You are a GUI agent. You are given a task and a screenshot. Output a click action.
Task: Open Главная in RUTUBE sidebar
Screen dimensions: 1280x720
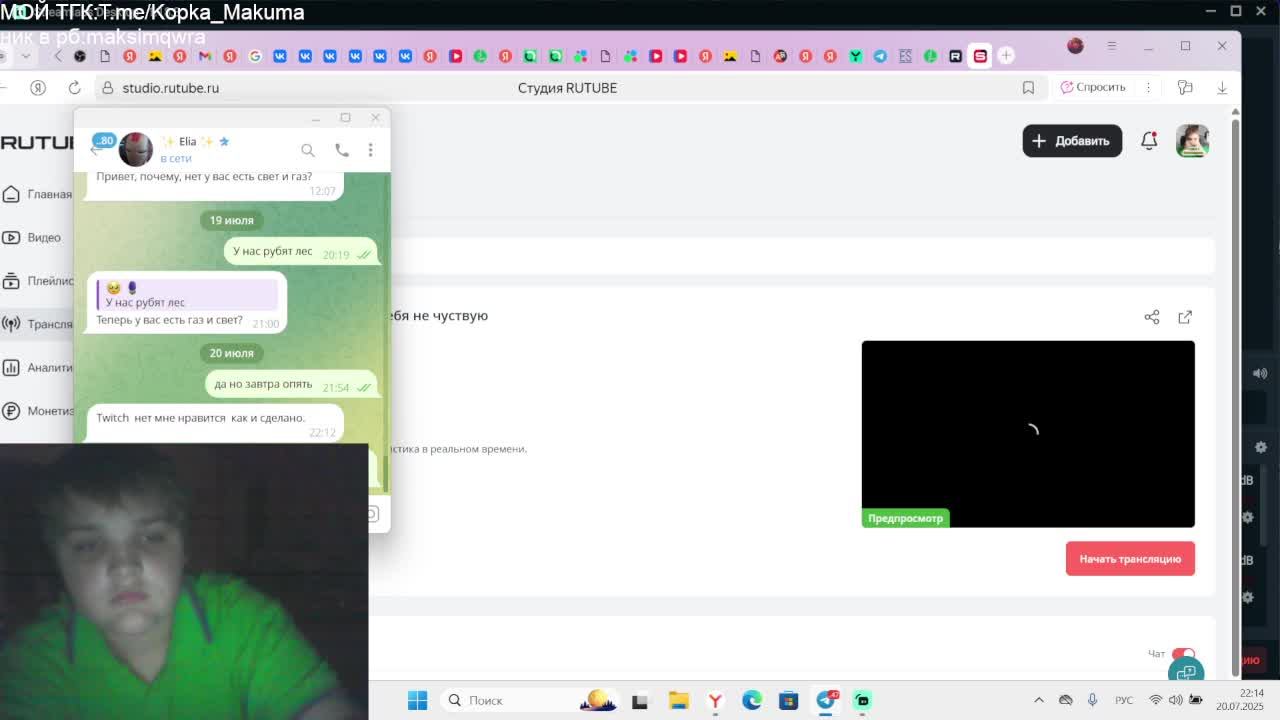37,194
